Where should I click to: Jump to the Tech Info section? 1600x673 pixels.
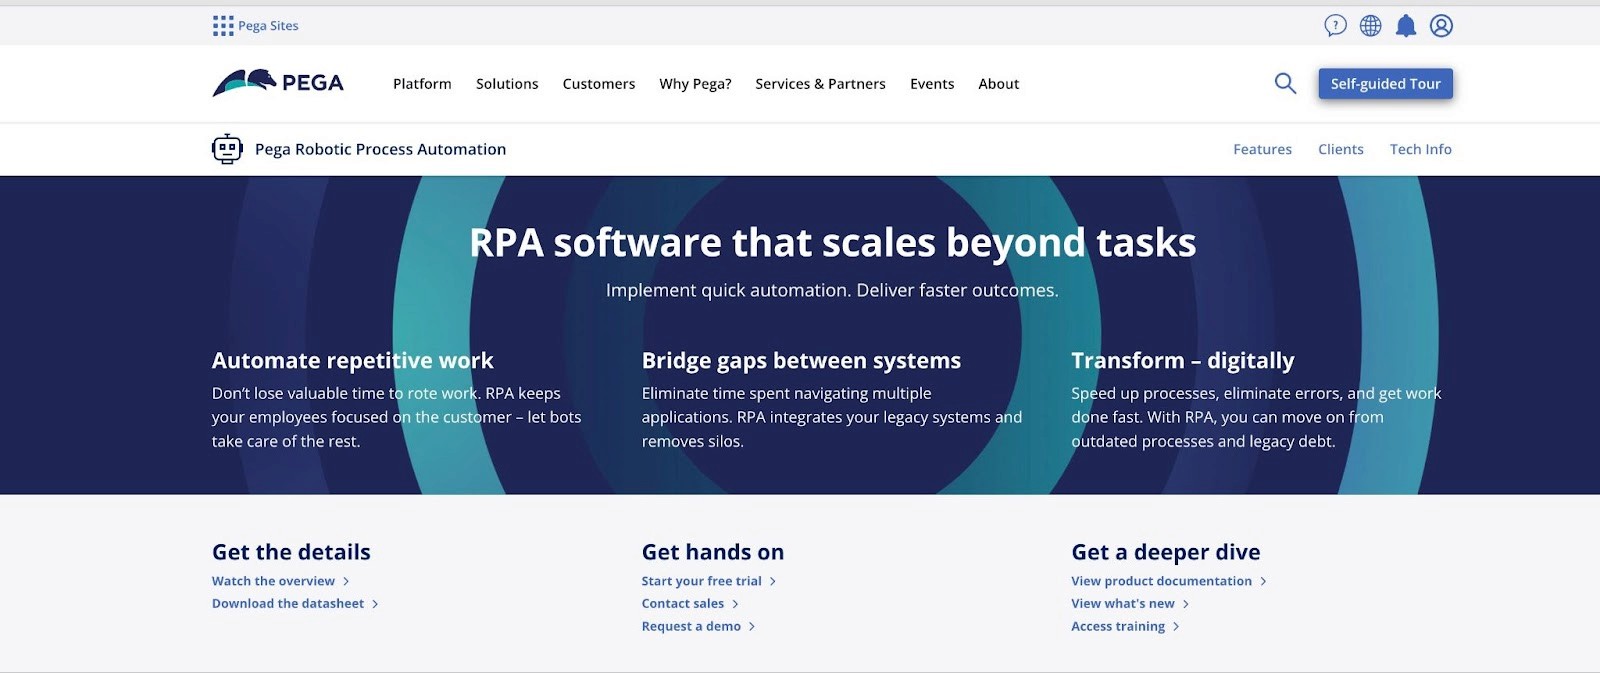1420,149
